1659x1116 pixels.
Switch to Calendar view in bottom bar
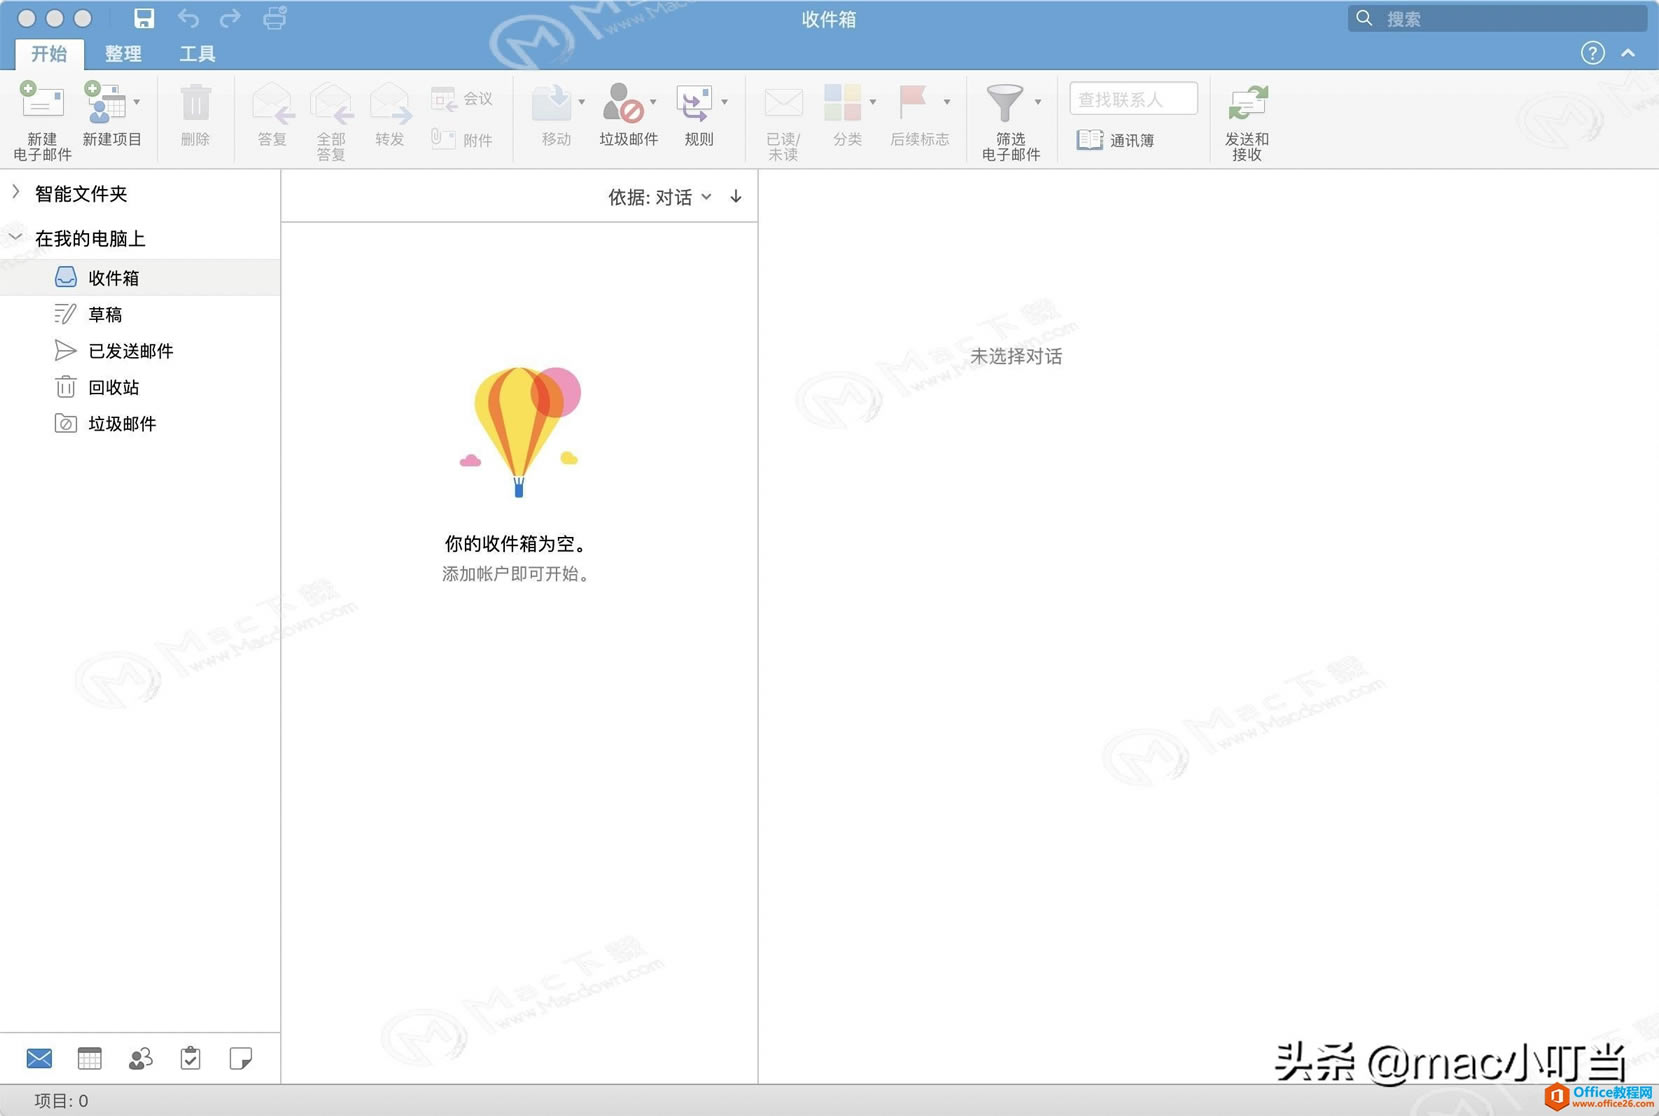[90, 1058]
